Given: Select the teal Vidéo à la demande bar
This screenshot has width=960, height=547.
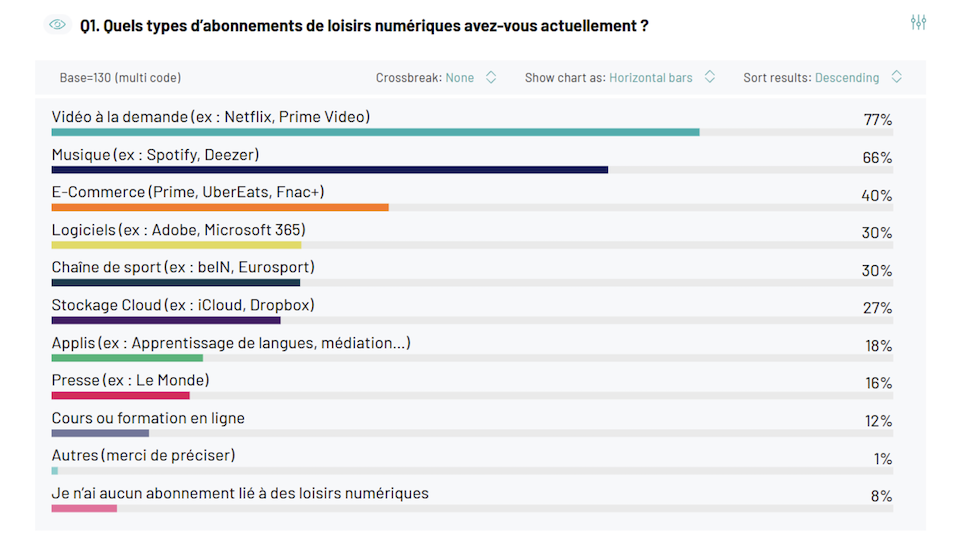Looking at the screenshot, I should click(375, 132).
